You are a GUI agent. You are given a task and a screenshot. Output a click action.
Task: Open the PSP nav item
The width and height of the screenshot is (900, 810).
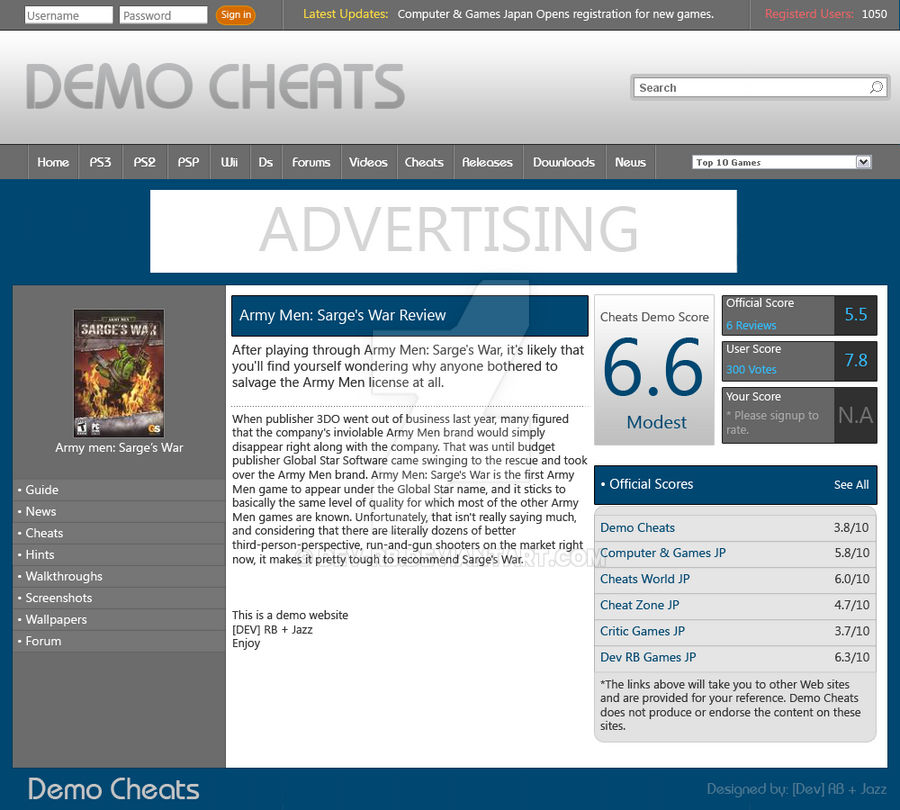[x=188, y=162]
